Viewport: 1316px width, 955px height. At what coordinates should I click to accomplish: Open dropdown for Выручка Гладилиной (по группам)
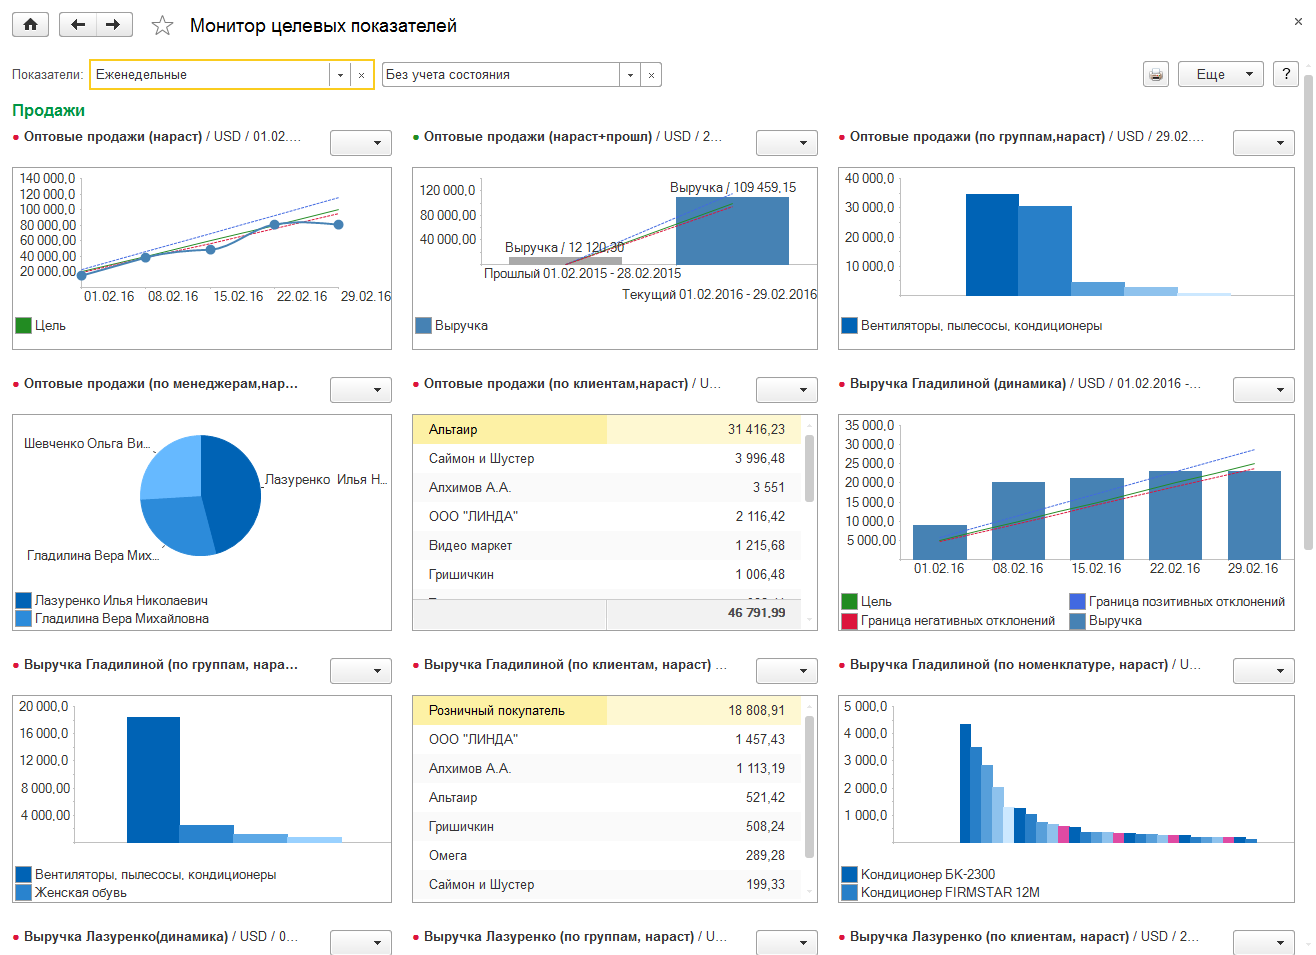(360, 671)
